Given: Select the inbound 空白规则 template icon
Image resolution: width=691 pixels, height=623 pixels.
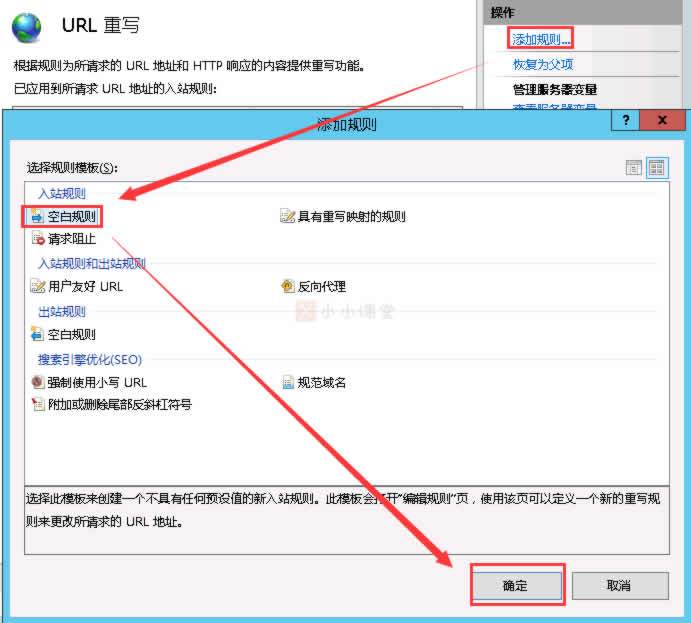Looking at the screenshot, I should tap(38, 216).
